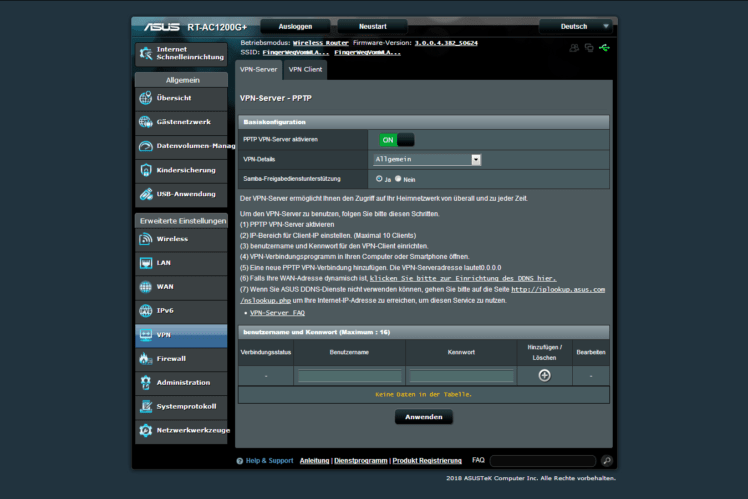Image resolution: width=748 pixels, height=499 pixels.
Task: Click the 'Verbindungsstatus' column header
Action: tap(266, 353)
